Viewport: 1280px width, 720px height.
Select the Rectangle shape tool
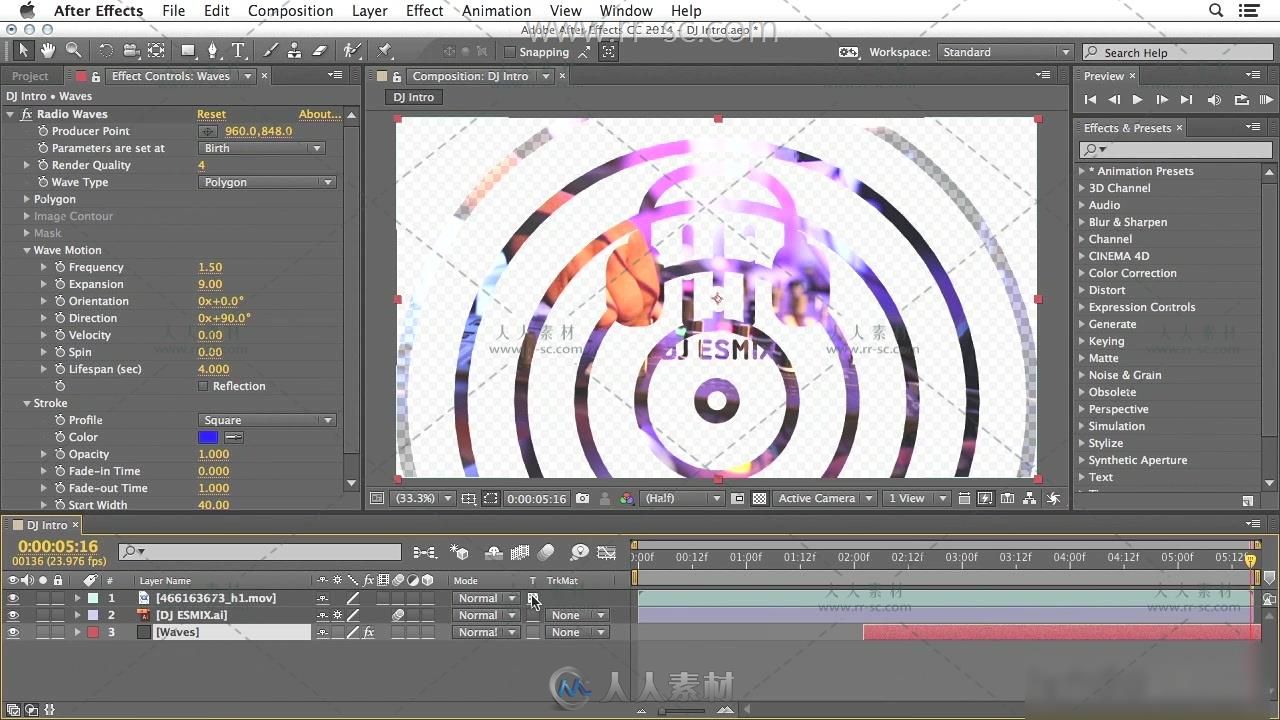tap(188, 51)
